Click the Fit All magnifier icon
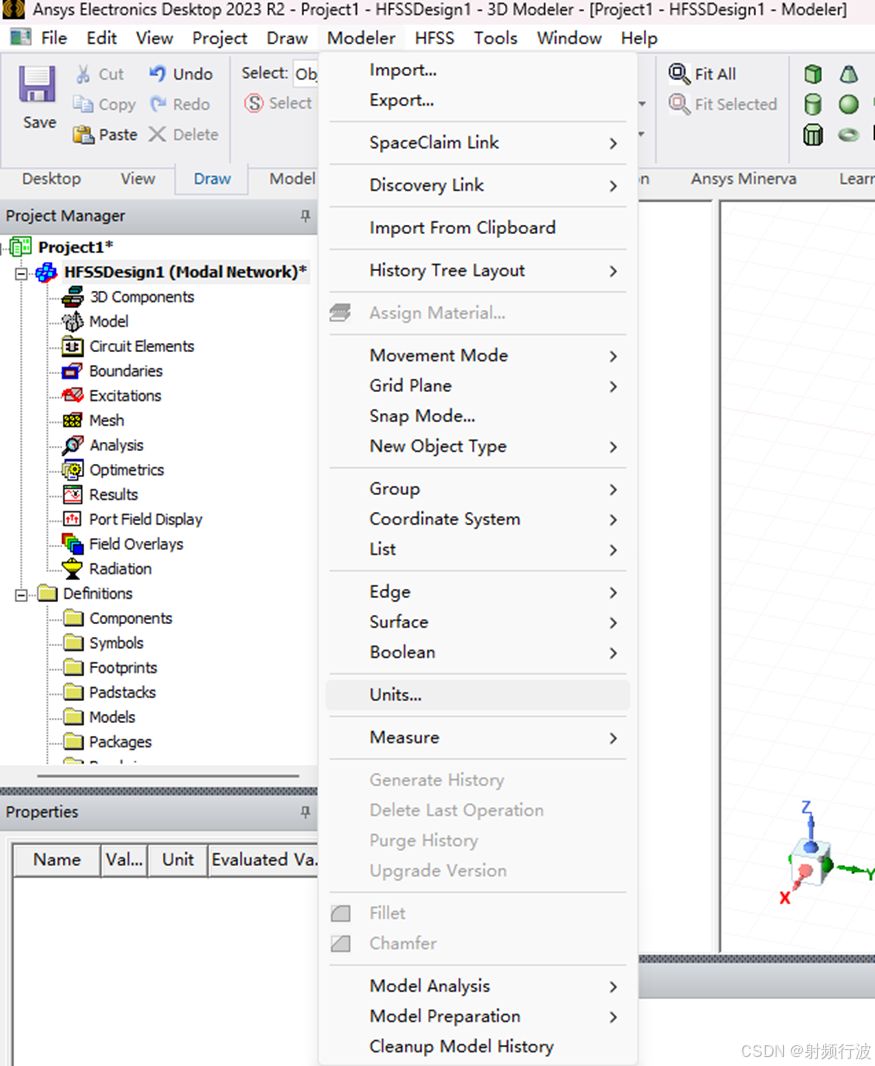 click(x=679, y=73)
